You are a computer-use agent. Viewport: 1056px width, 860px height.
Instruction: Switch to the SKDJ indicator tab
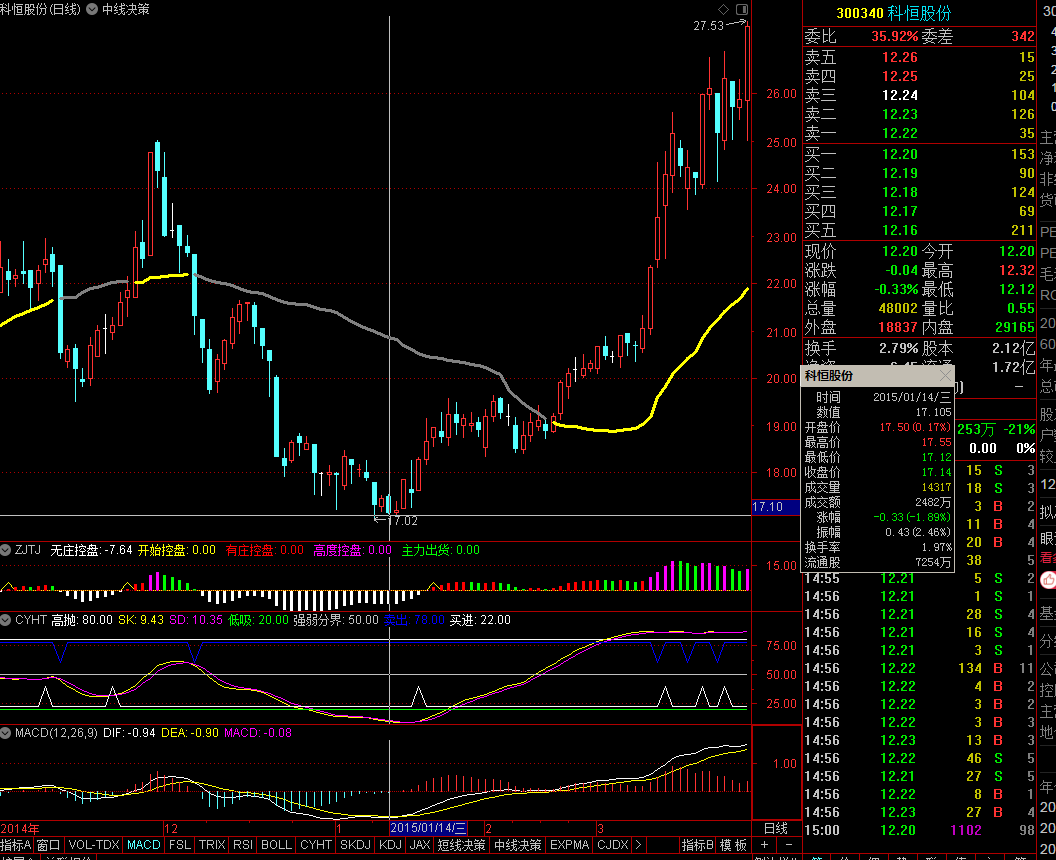tap(356, 845)
